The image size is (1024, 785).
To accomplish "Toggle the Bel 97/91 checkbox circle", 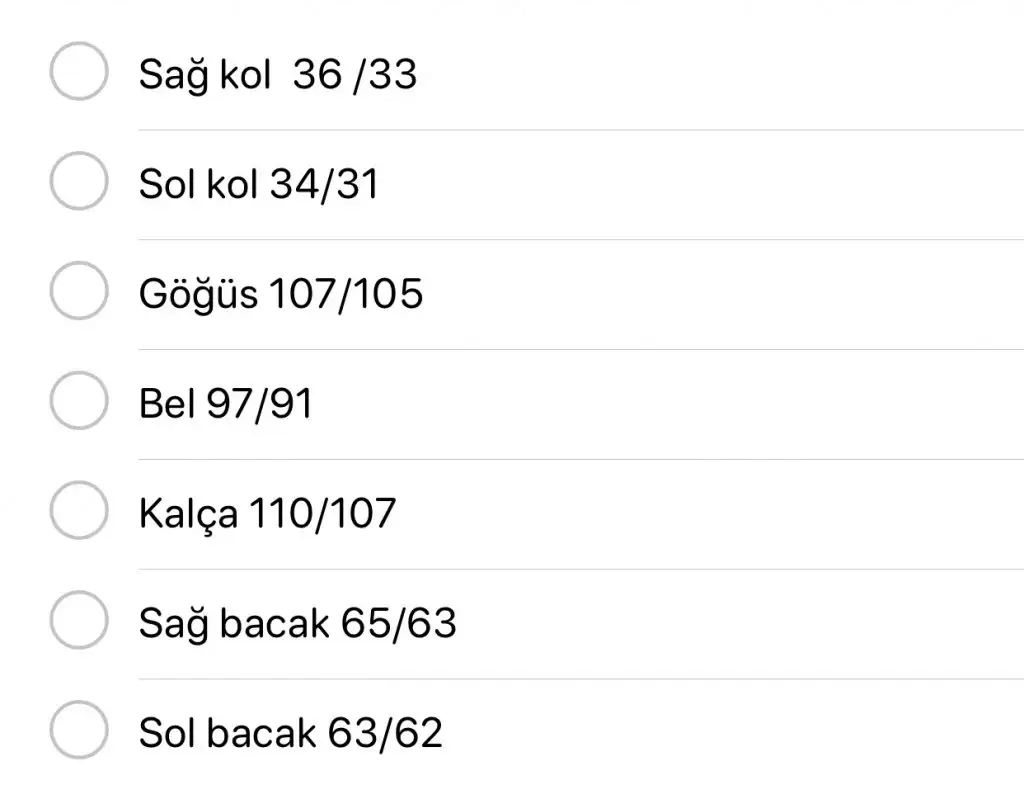I will 78,401.
